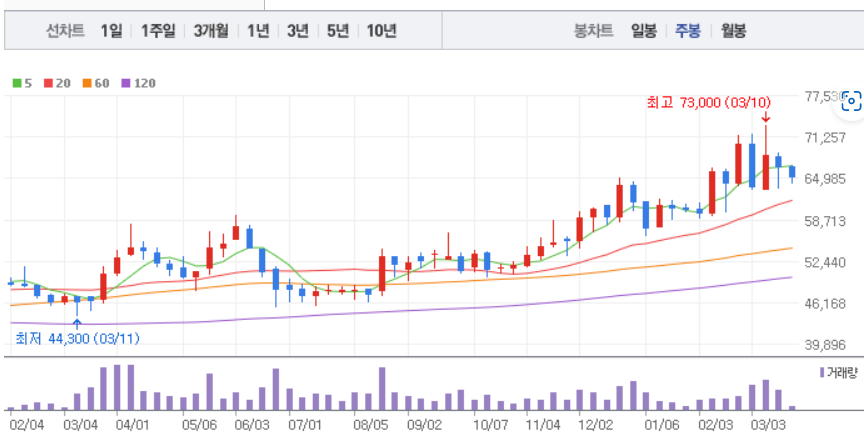Switch to the 5년 chart range
Image resolution: width=864 pixels, height=436 pixels.
point(338,31)
